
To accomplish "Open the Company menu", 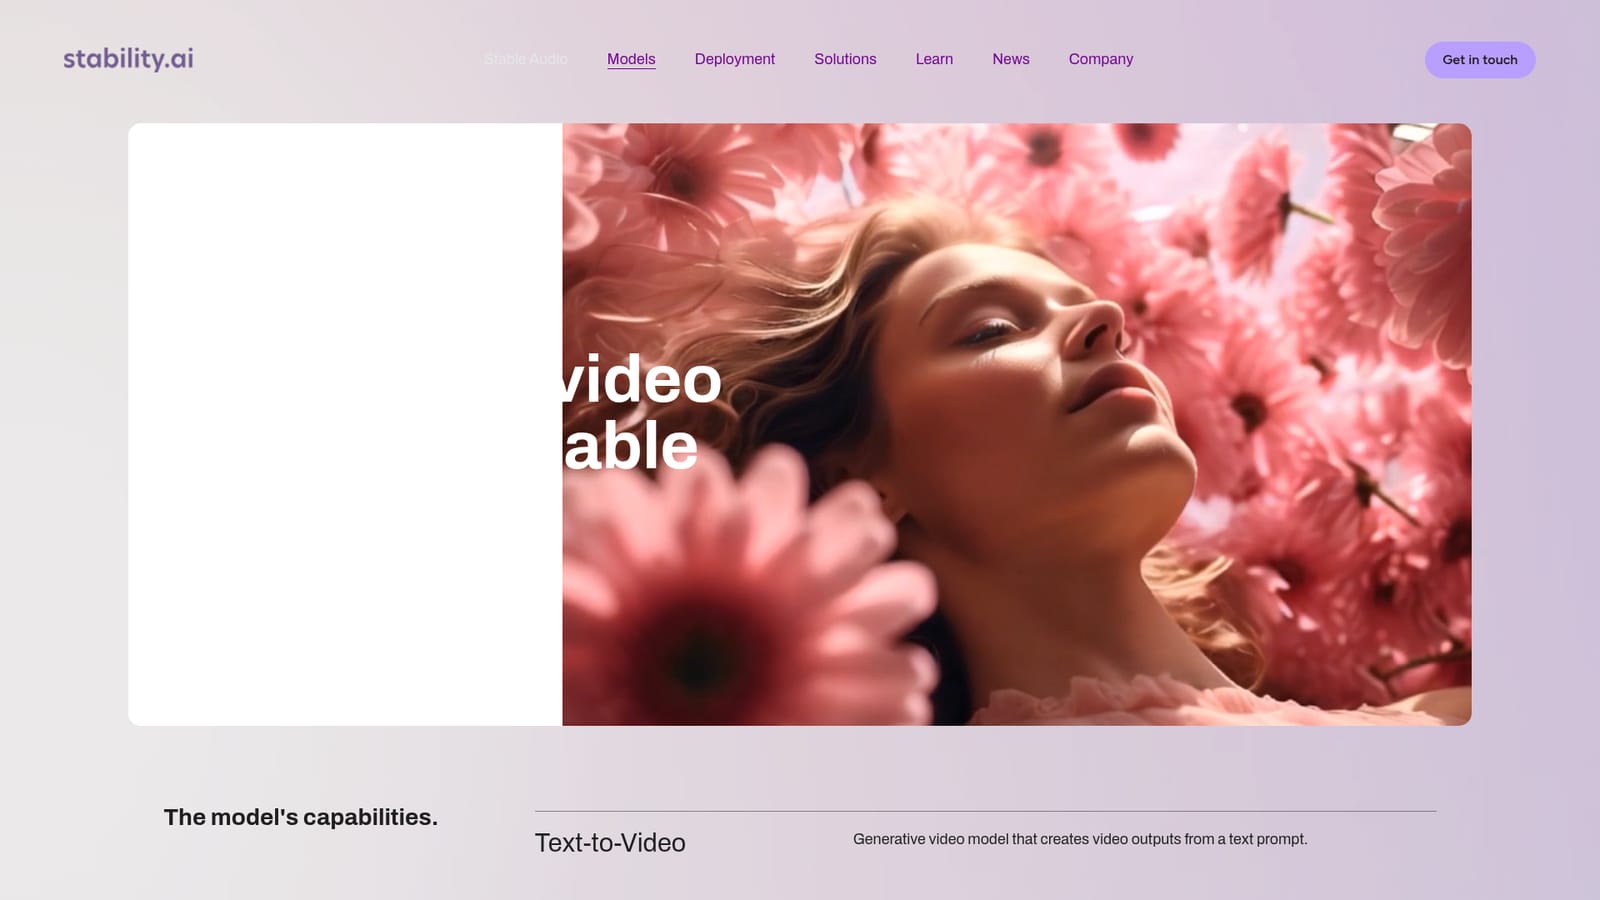I will click(x=1101, y=59).
